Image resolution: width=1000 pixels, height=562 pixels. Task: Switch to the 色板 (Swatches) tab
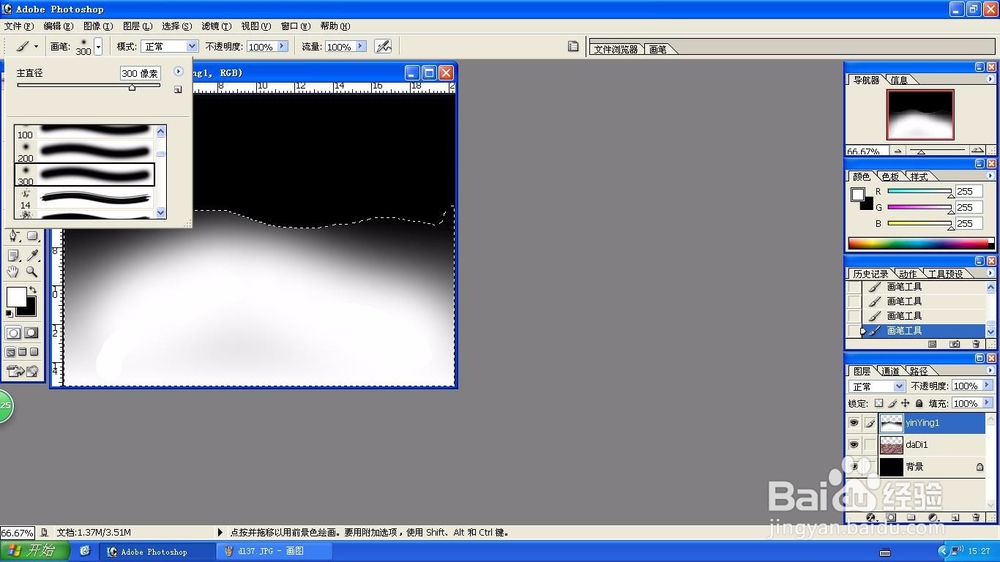[x=890, y=177]
